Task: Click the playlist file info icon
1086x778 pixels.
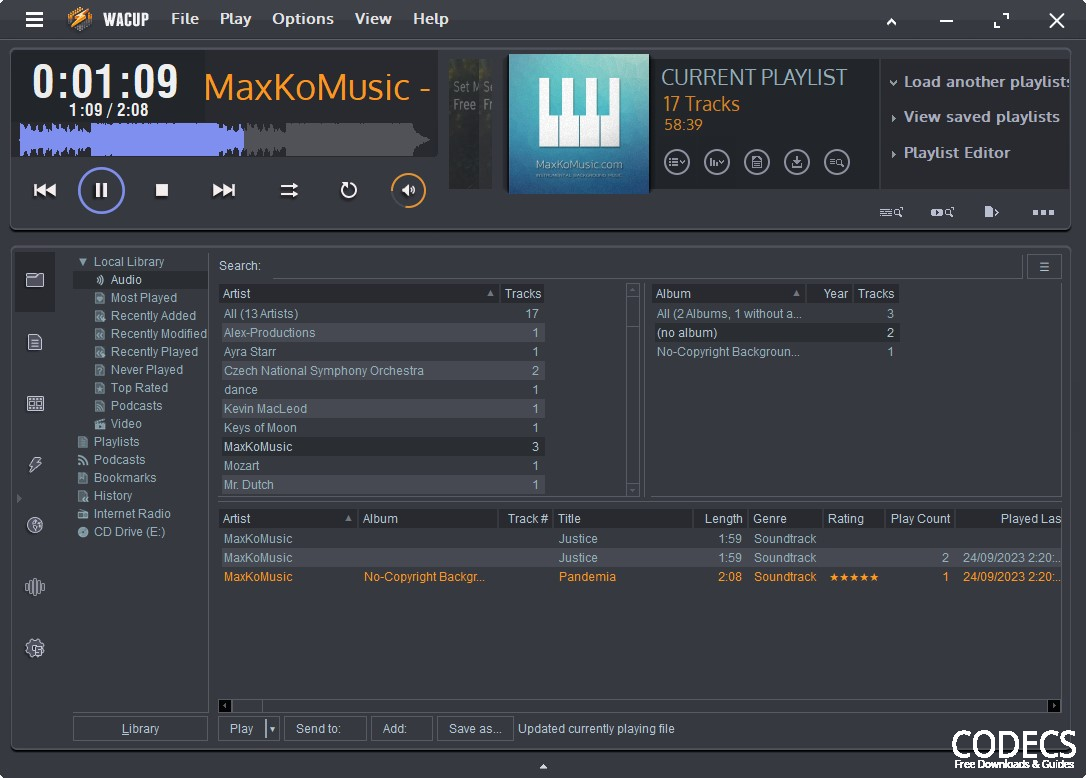Action: click(x=756, y=162)
